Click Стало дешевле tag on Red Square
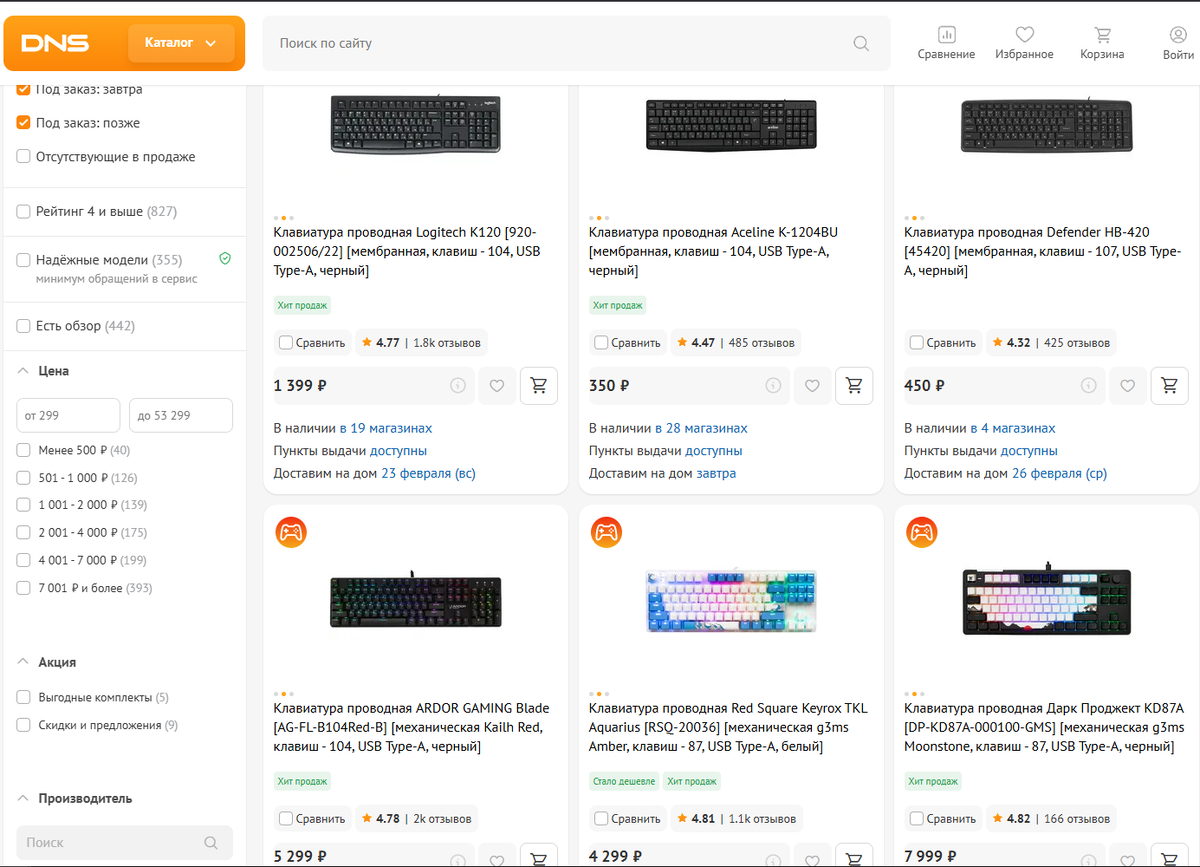This screenshot has height=867, width=1200. click(x=624, y=781)
